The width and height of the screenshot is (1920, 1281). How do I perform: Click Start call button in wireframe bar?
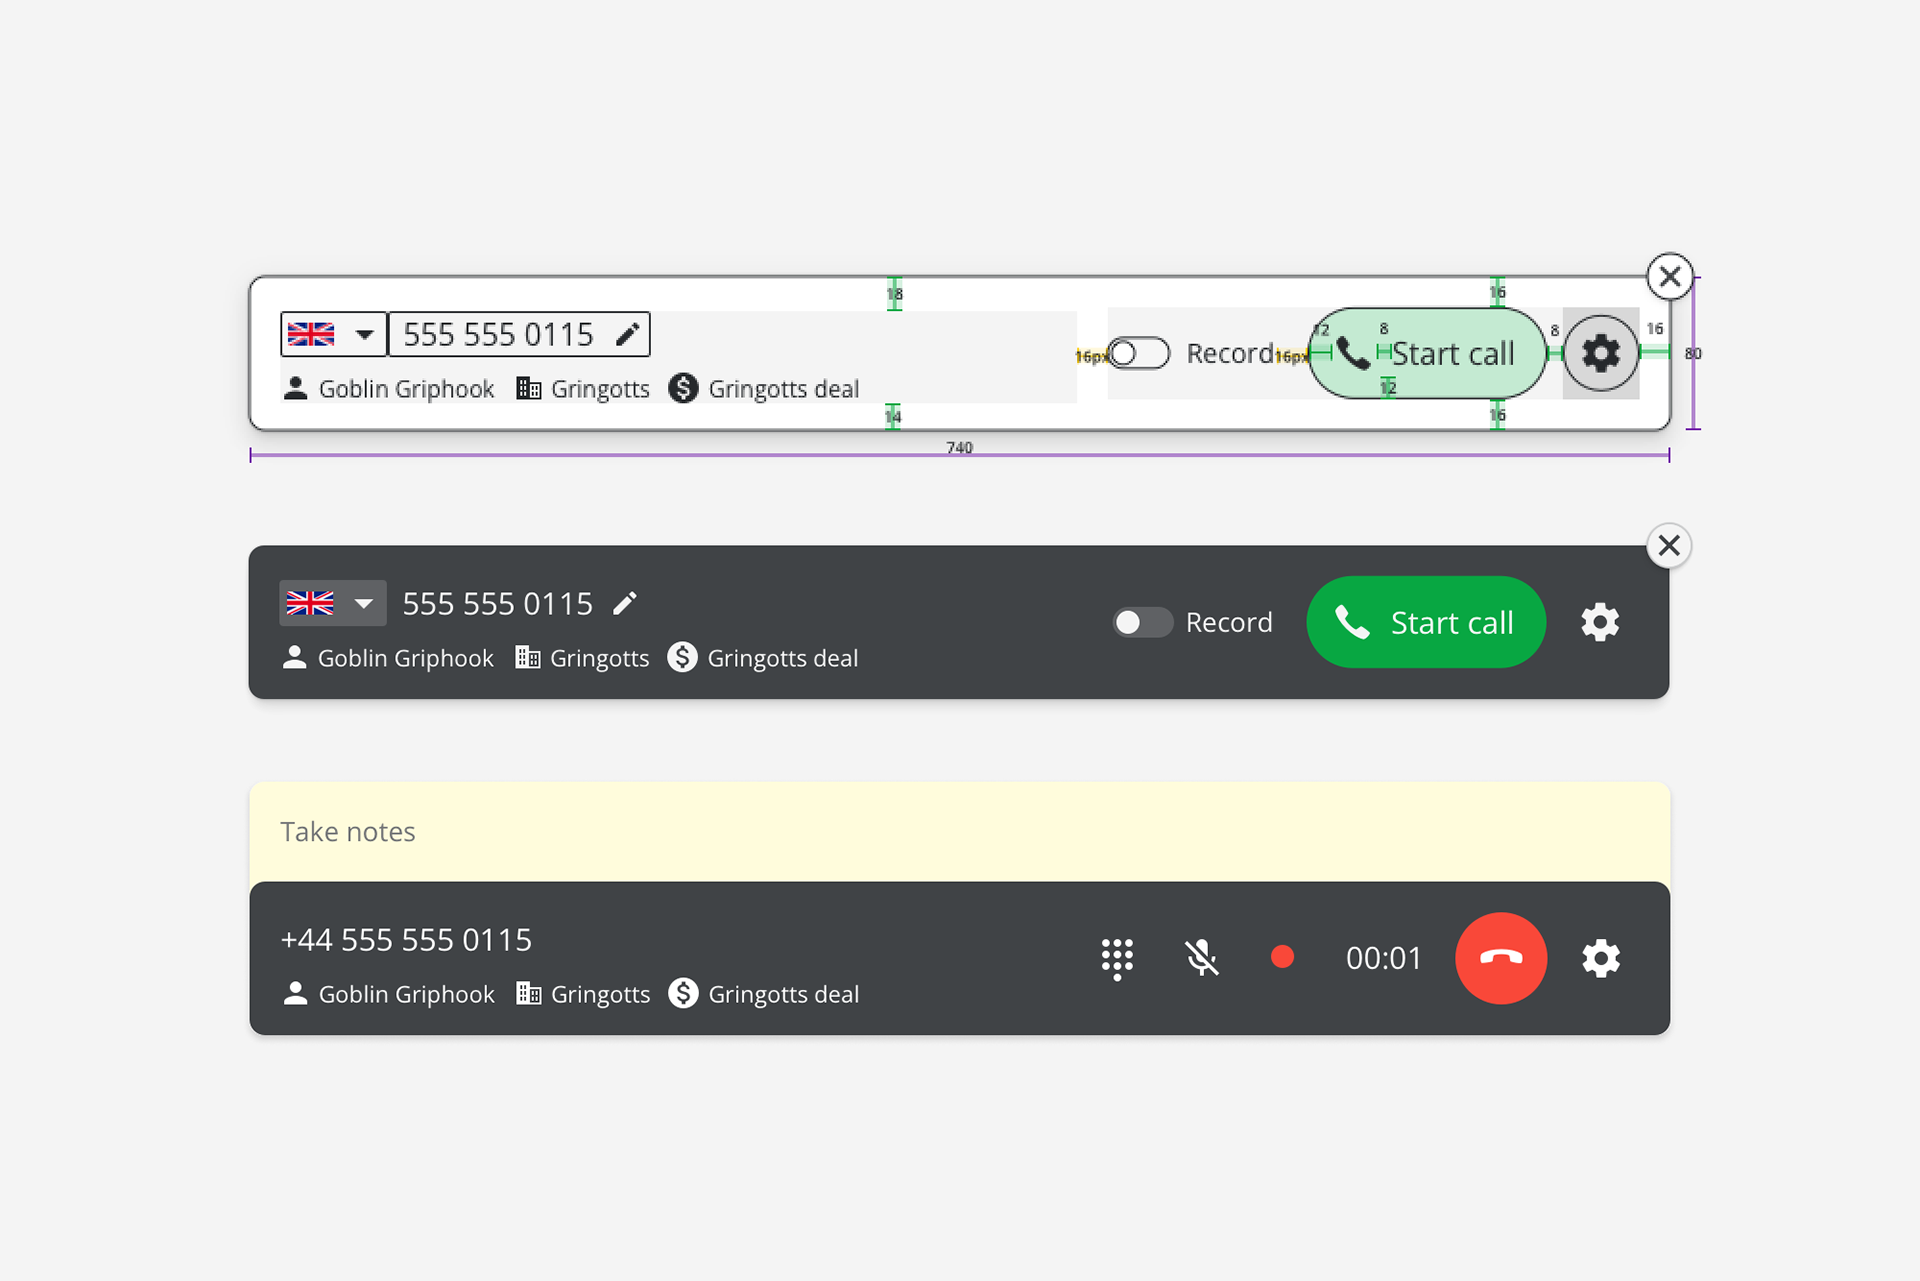click(x=1427, y=353)
